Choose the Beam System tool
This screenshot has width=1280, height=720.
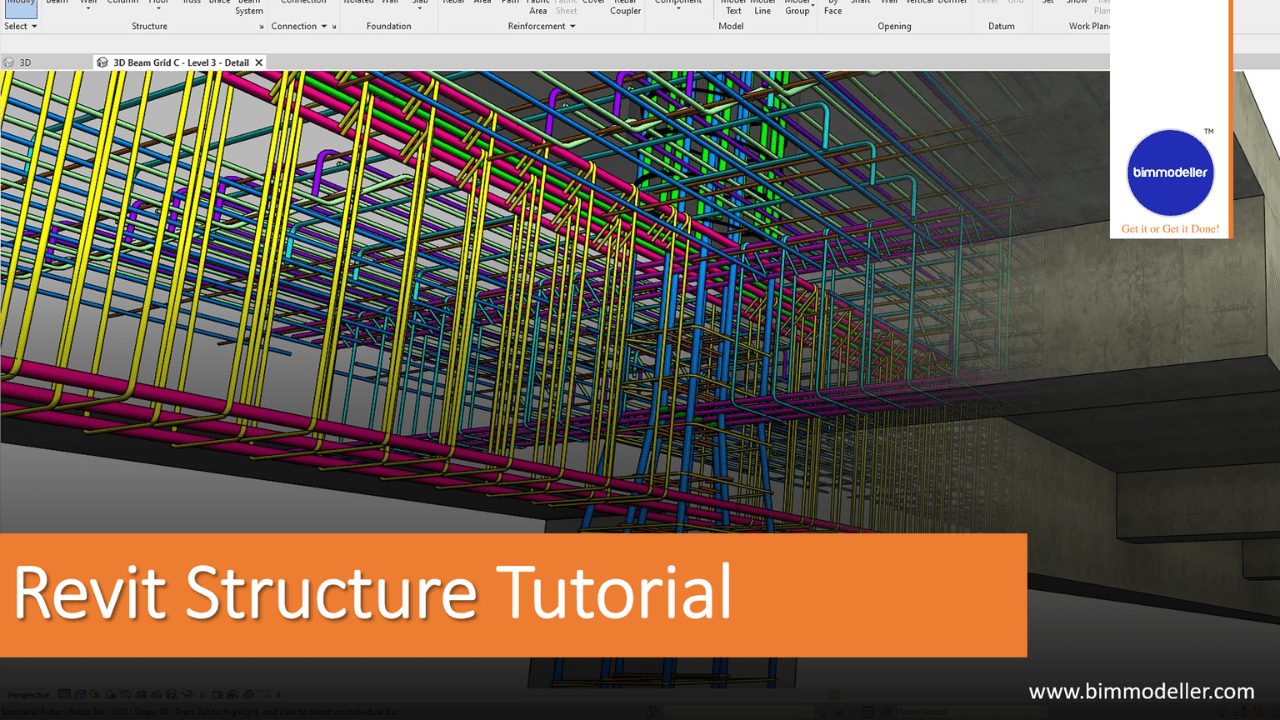(249, 7)
